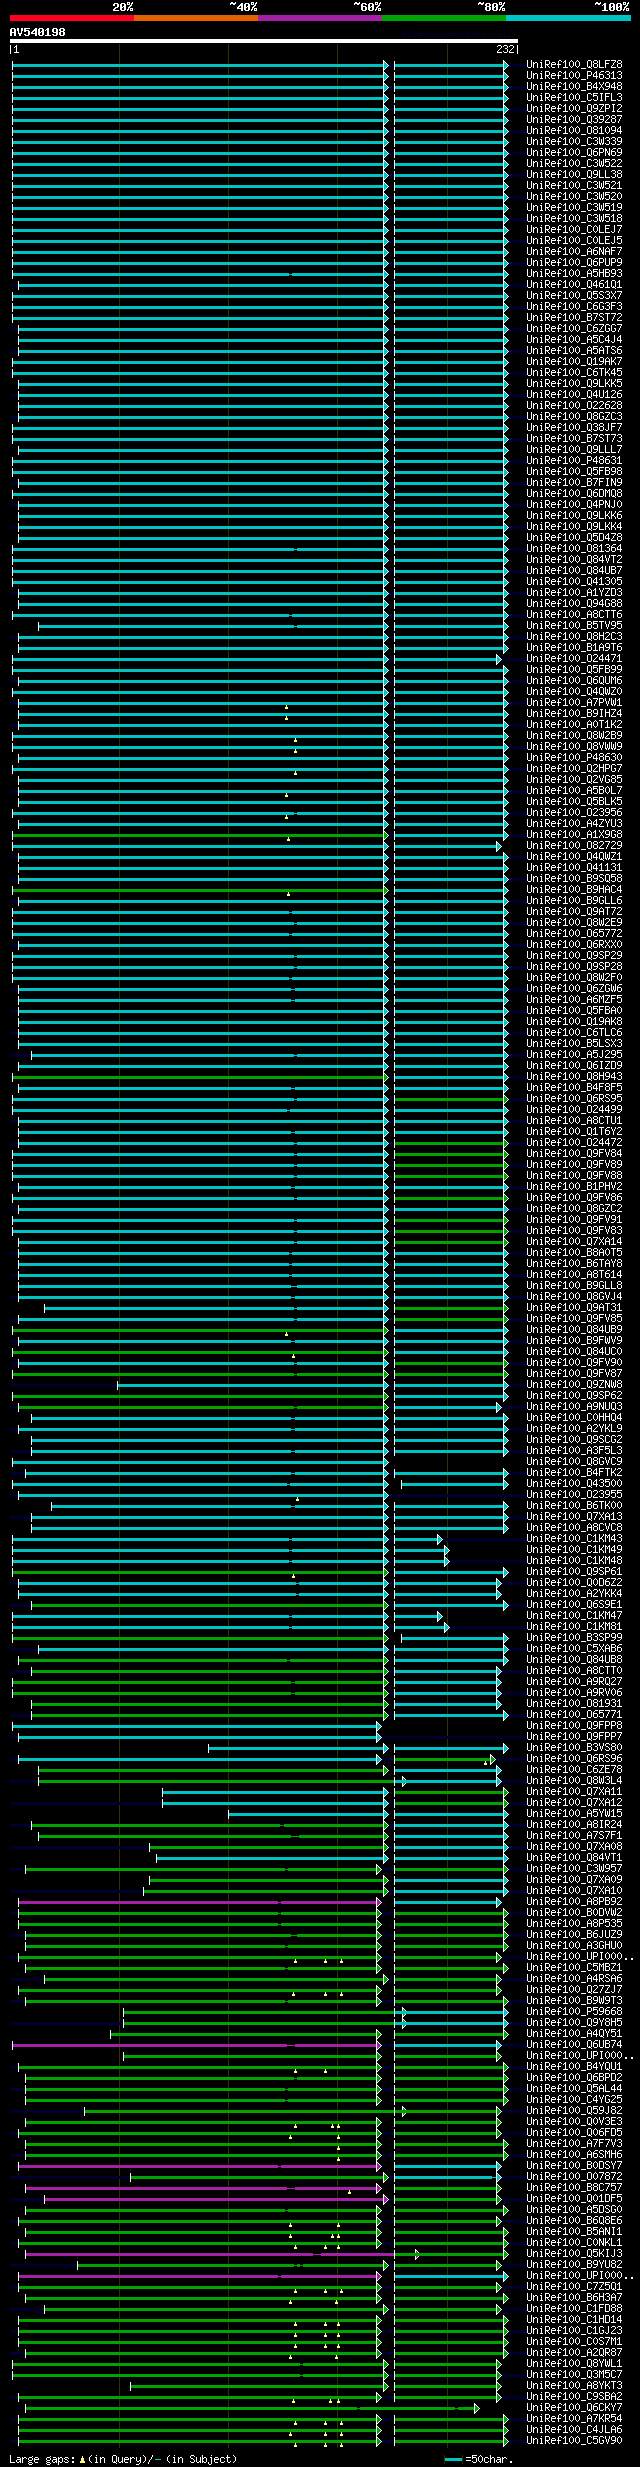
Task: Select hit label UniRef100_A5C4J4
Action: tap(574, 339)
